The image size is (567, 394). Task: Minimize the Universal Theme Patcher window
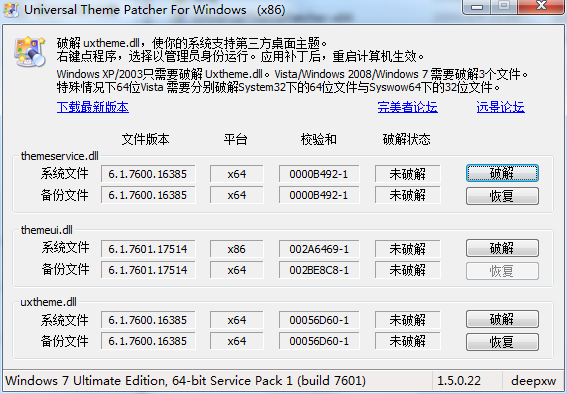[x=477, y=7]
